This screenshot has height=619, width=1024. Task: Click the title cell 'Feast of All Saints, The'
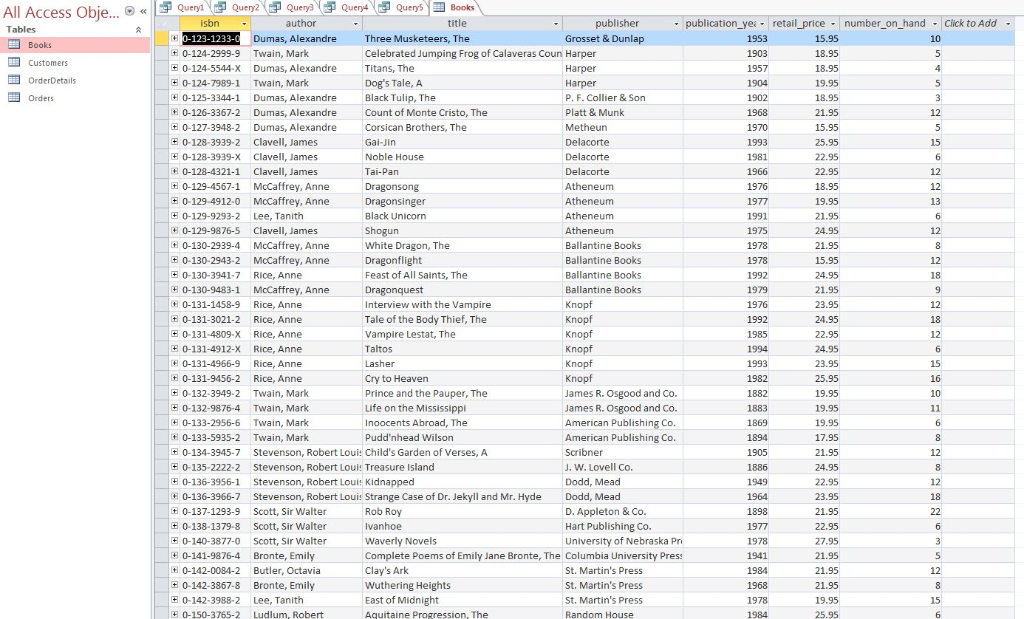pos(461,275)
